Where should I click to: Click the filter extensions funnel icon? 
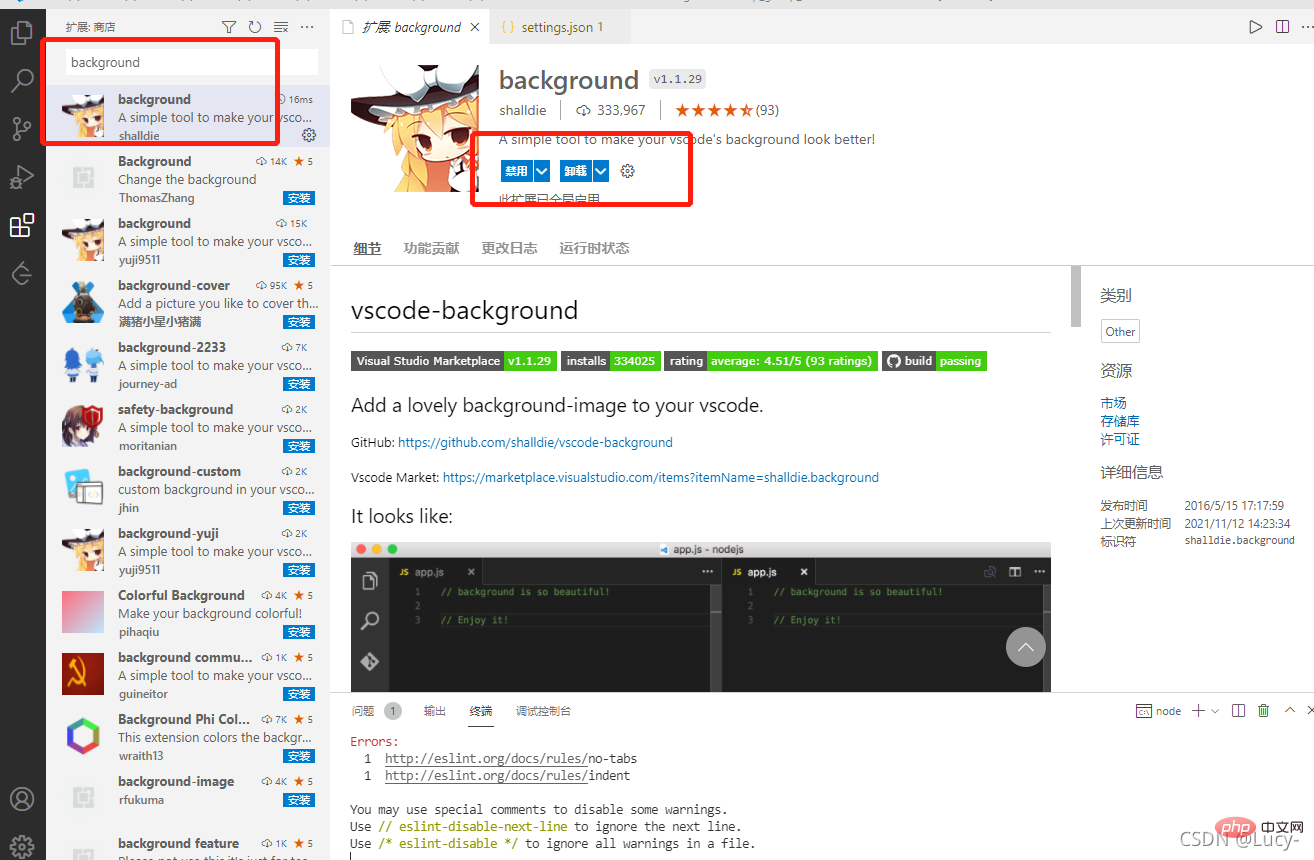(229, 27)
